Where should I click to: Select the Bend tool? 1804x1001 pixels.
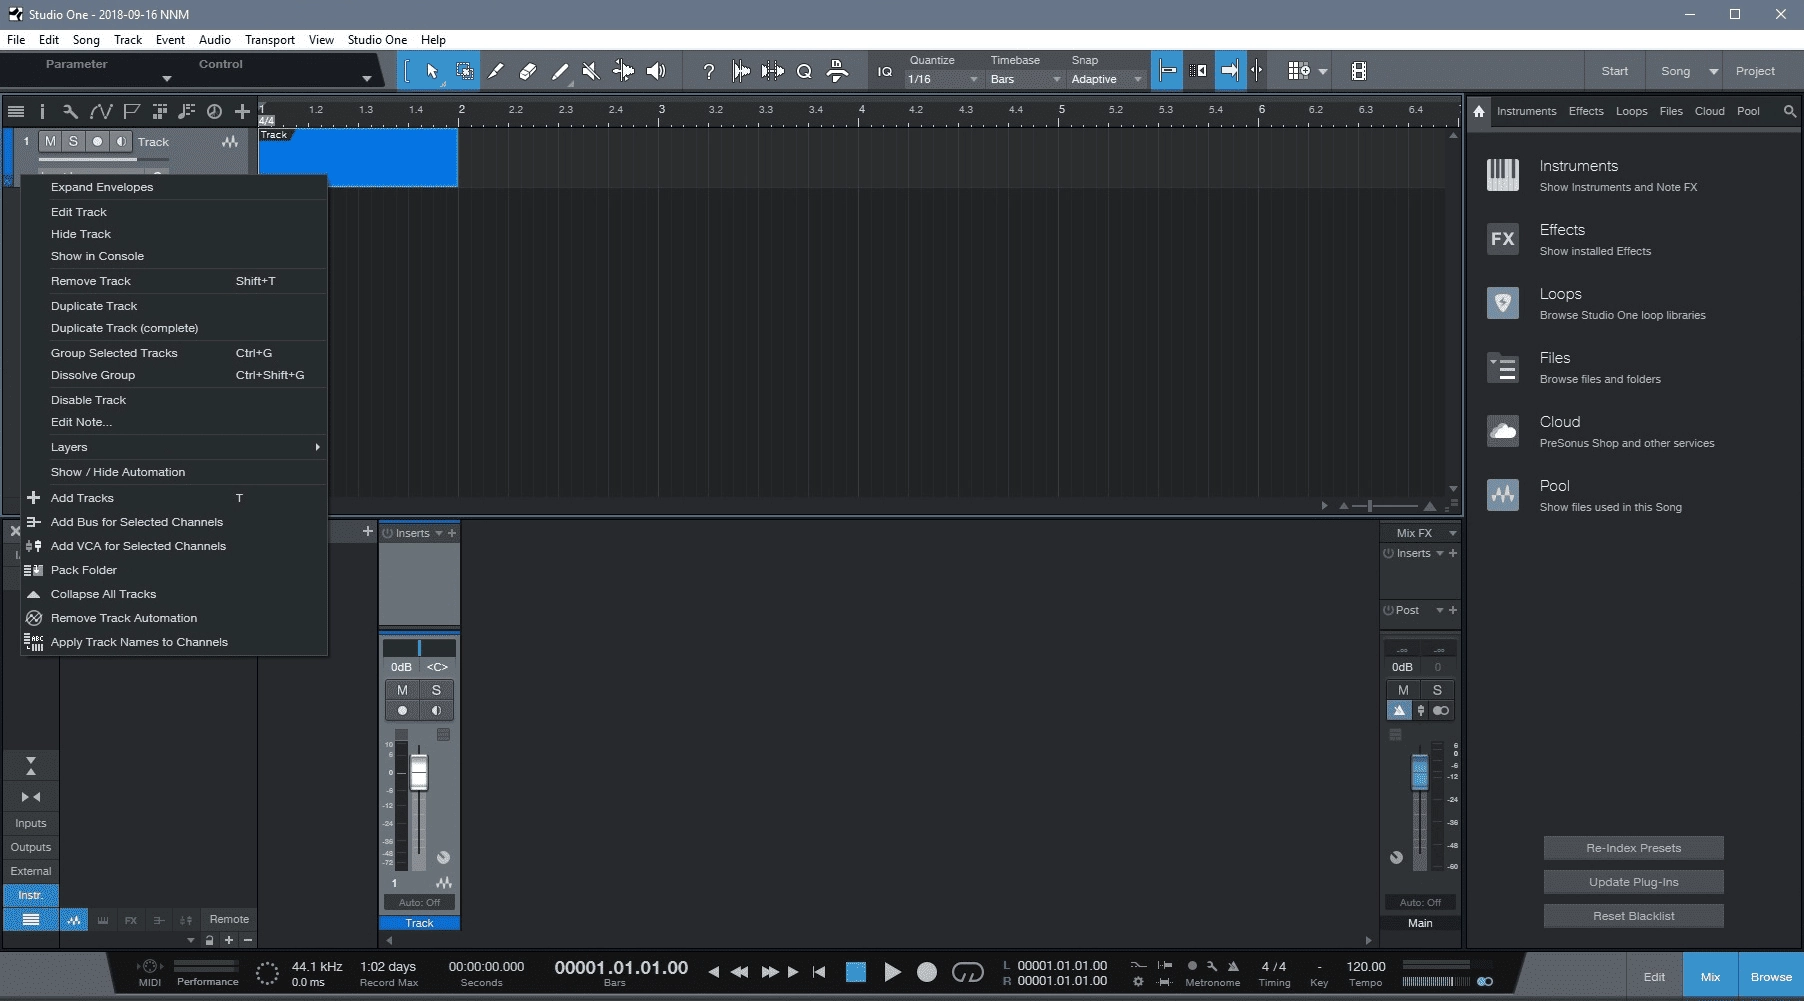pyautogui.click(x=623, y=71)
